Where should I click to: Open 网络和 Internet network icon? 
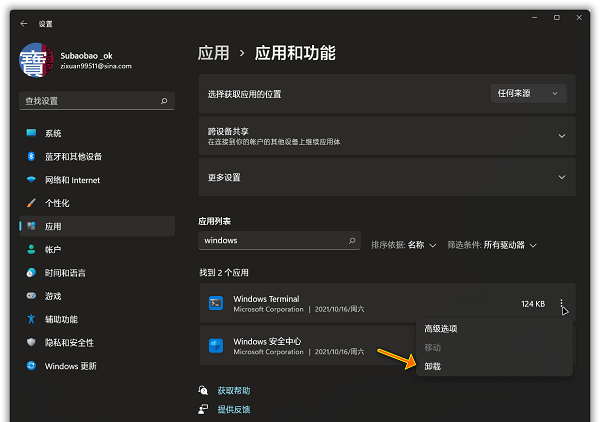tap(31, 180)
